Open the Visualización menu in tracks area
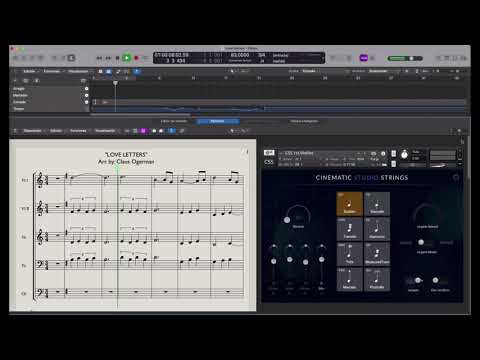The image size is (480, 360). 78,71
